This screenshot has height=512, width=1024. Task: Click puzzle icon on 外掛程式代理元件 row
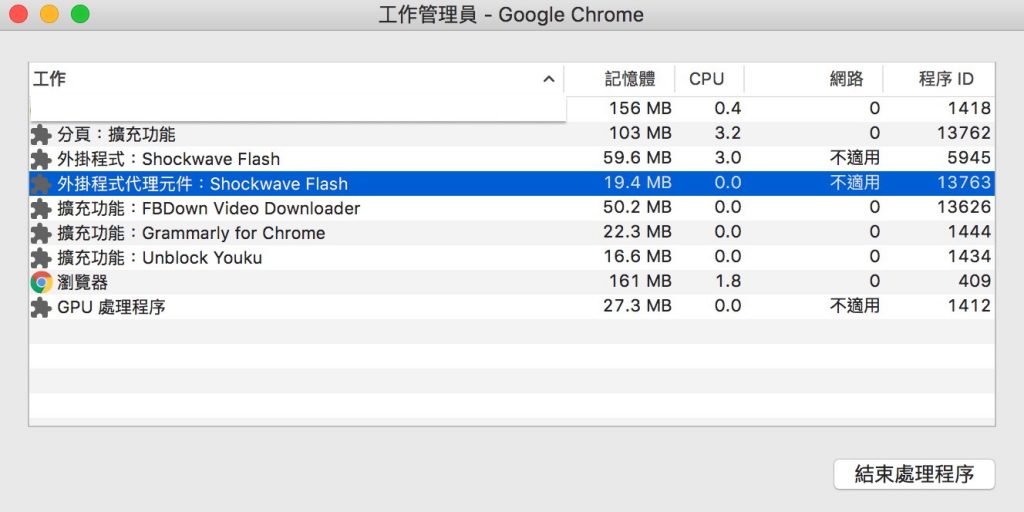[41, 184]
